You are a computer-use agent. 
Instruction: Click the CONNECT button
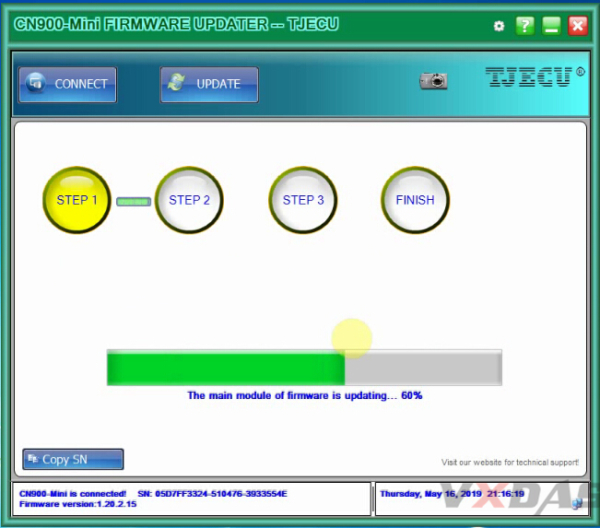coord(67,84)
